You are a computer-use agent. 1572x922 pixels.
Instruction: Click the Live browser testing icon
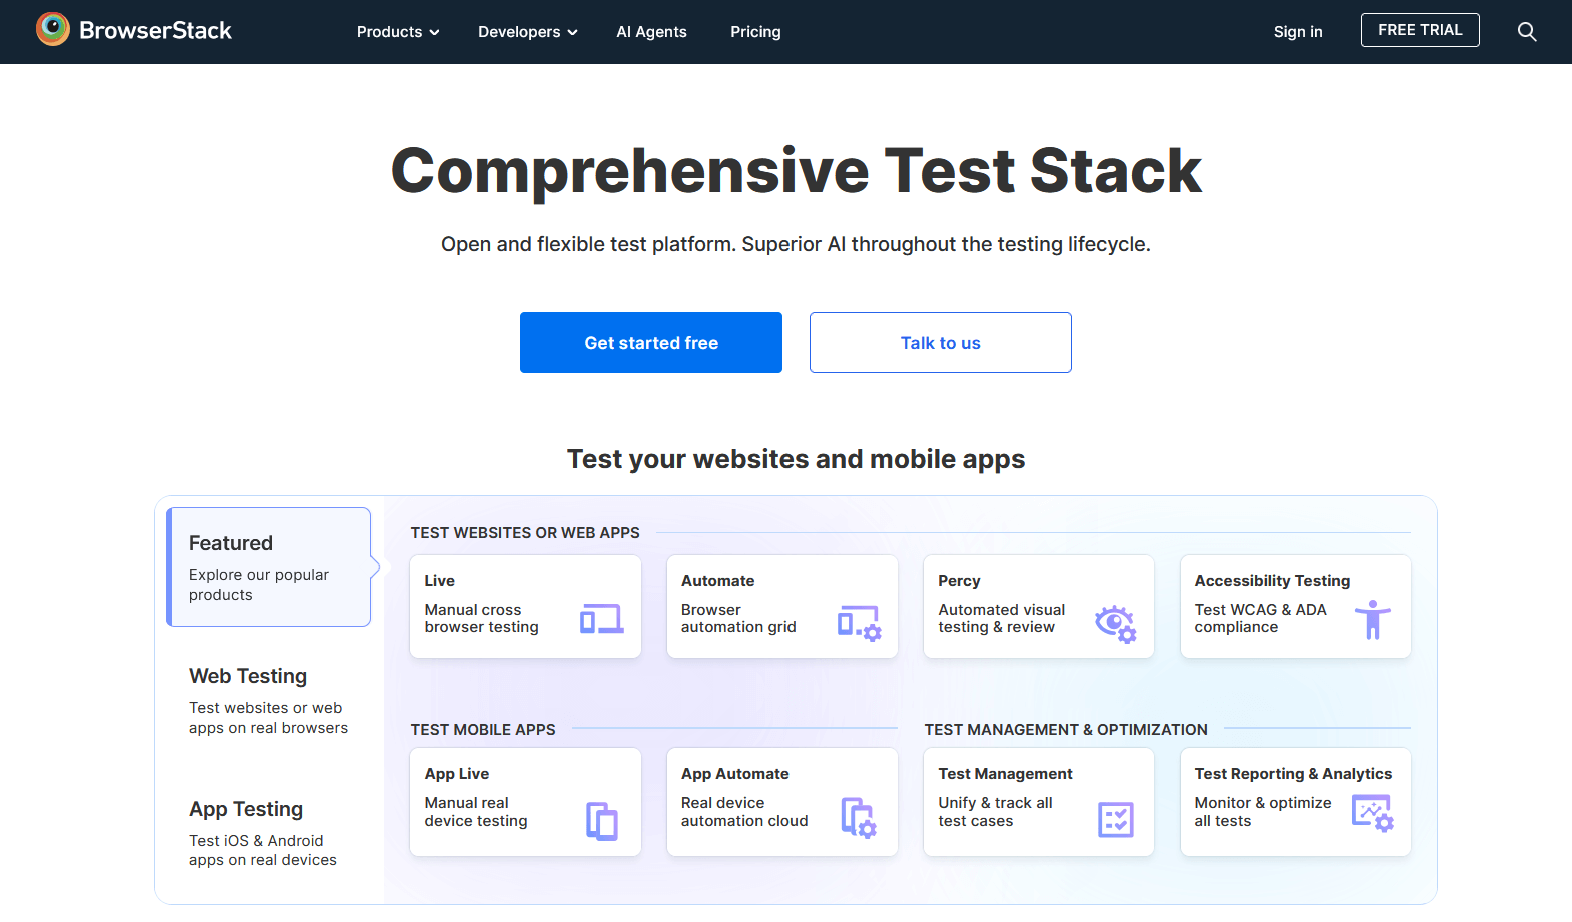point(601,619)
